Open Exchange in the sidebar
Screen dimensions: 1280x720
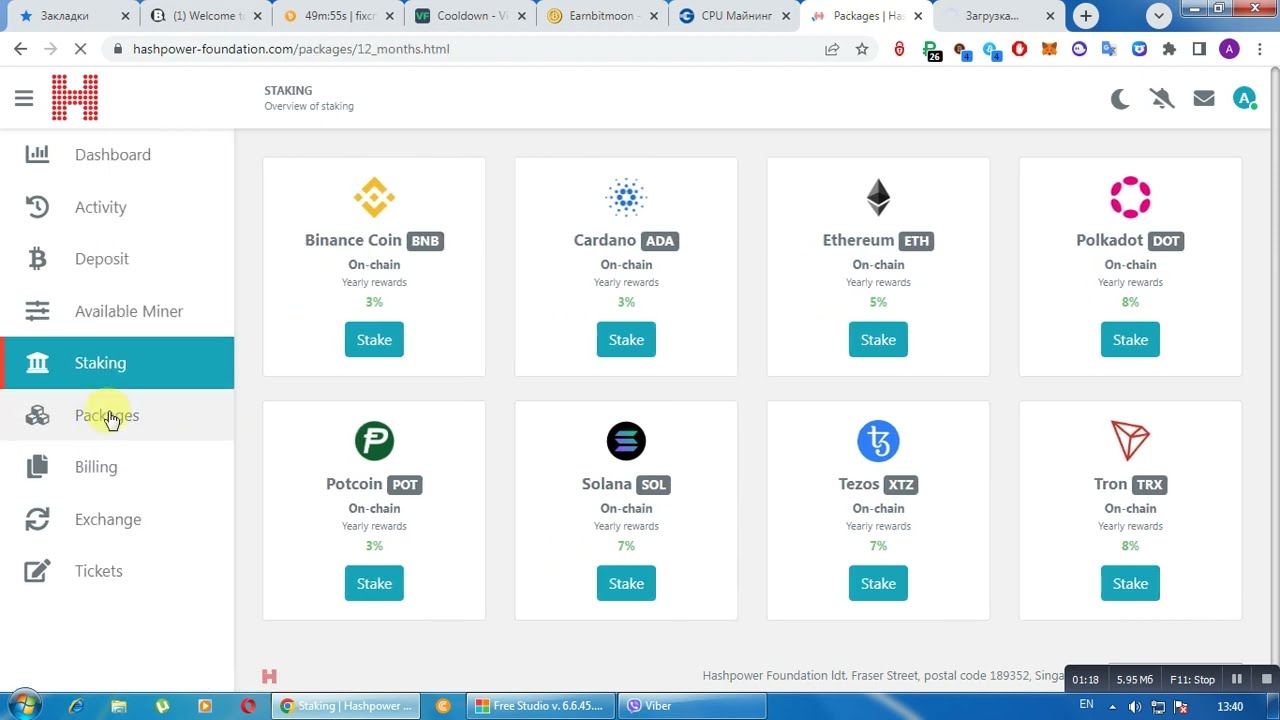coord(117,519)
